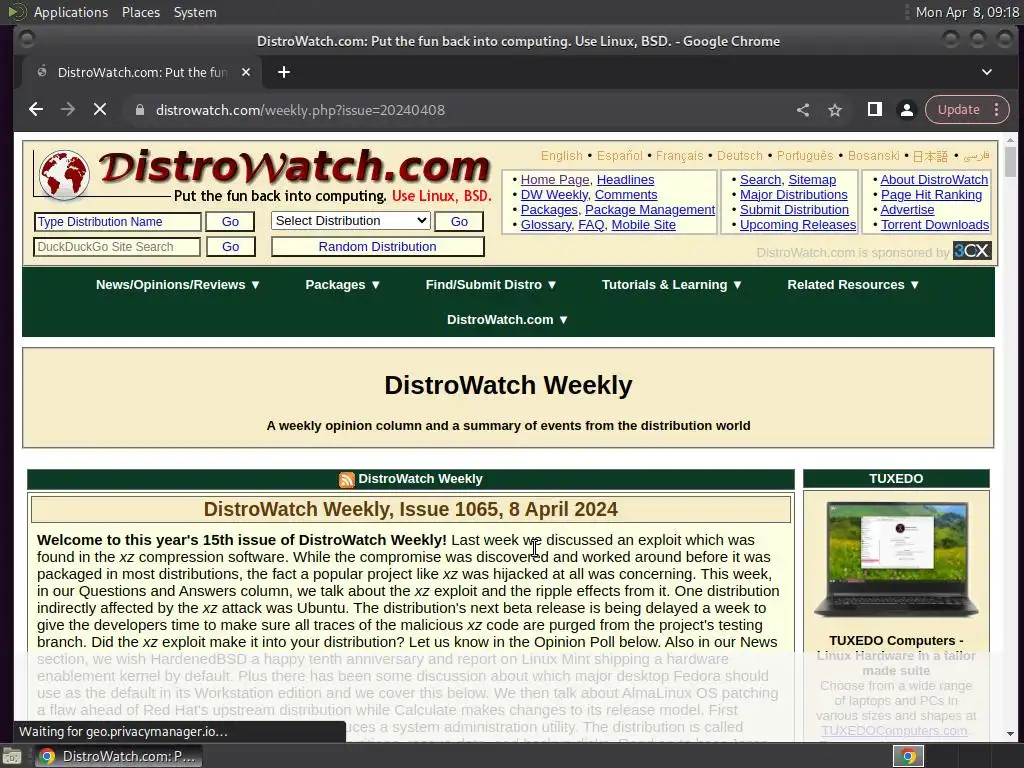Expand Find/Submit Distro menu
The width and height of the screenshot is (1024, 768).
tap(490, 285)
